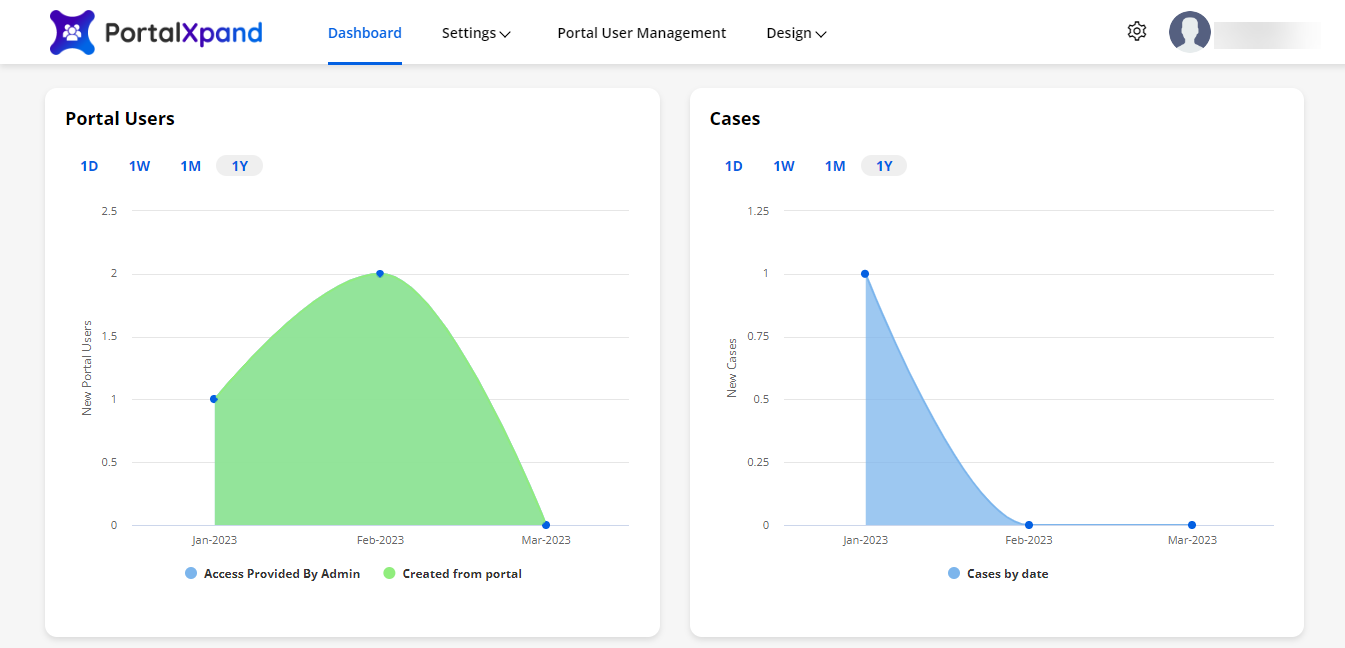Click Feb-2023 data point in Portal Users chart
1345x648 pixels.
380,273
